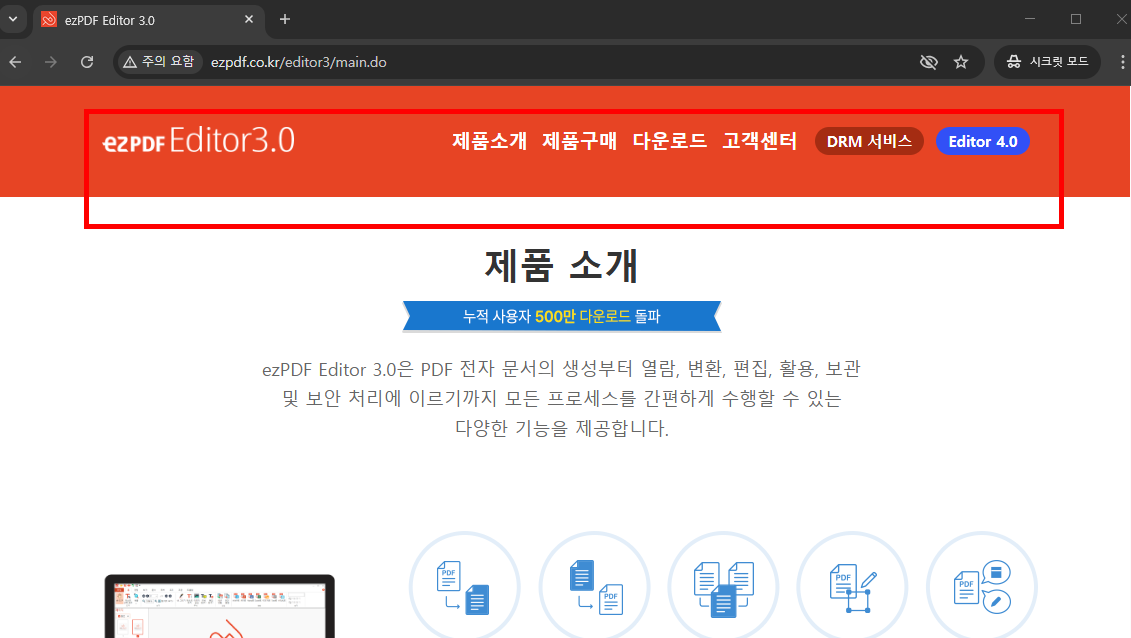1131x638 pixels.
Task: Select the PDF editing pencil icon
Action: coord(852,586)
